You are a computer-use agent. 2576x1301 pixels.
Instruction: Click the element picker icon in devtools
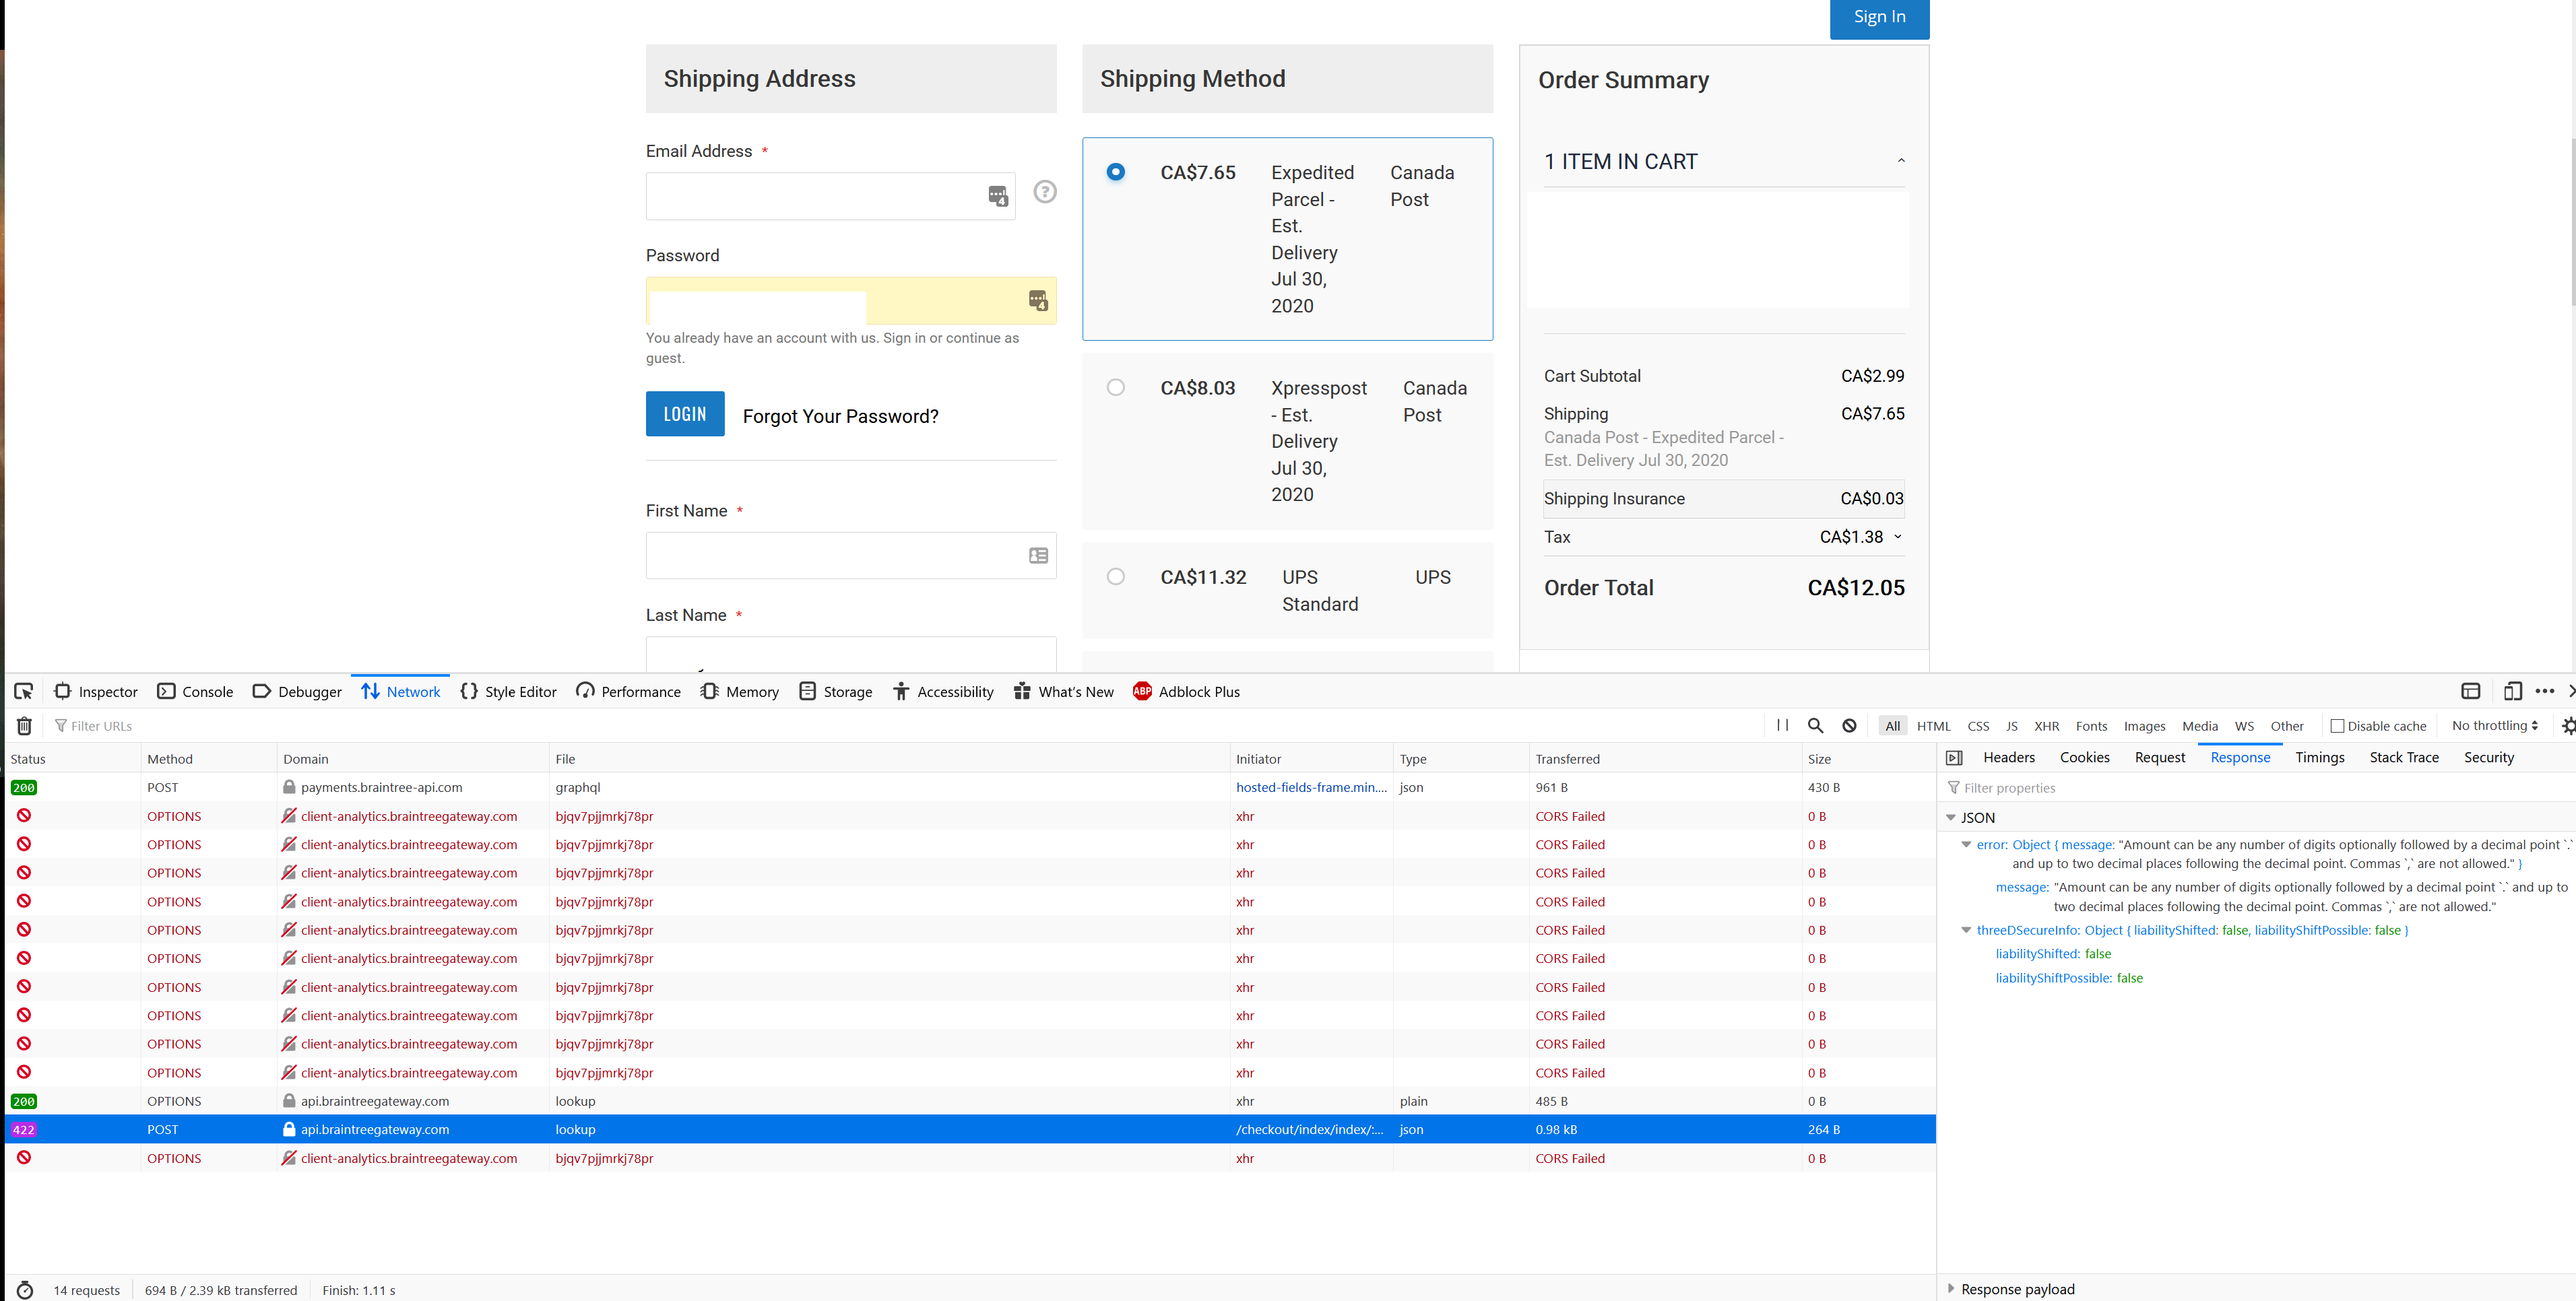click(x=24, y=691)
